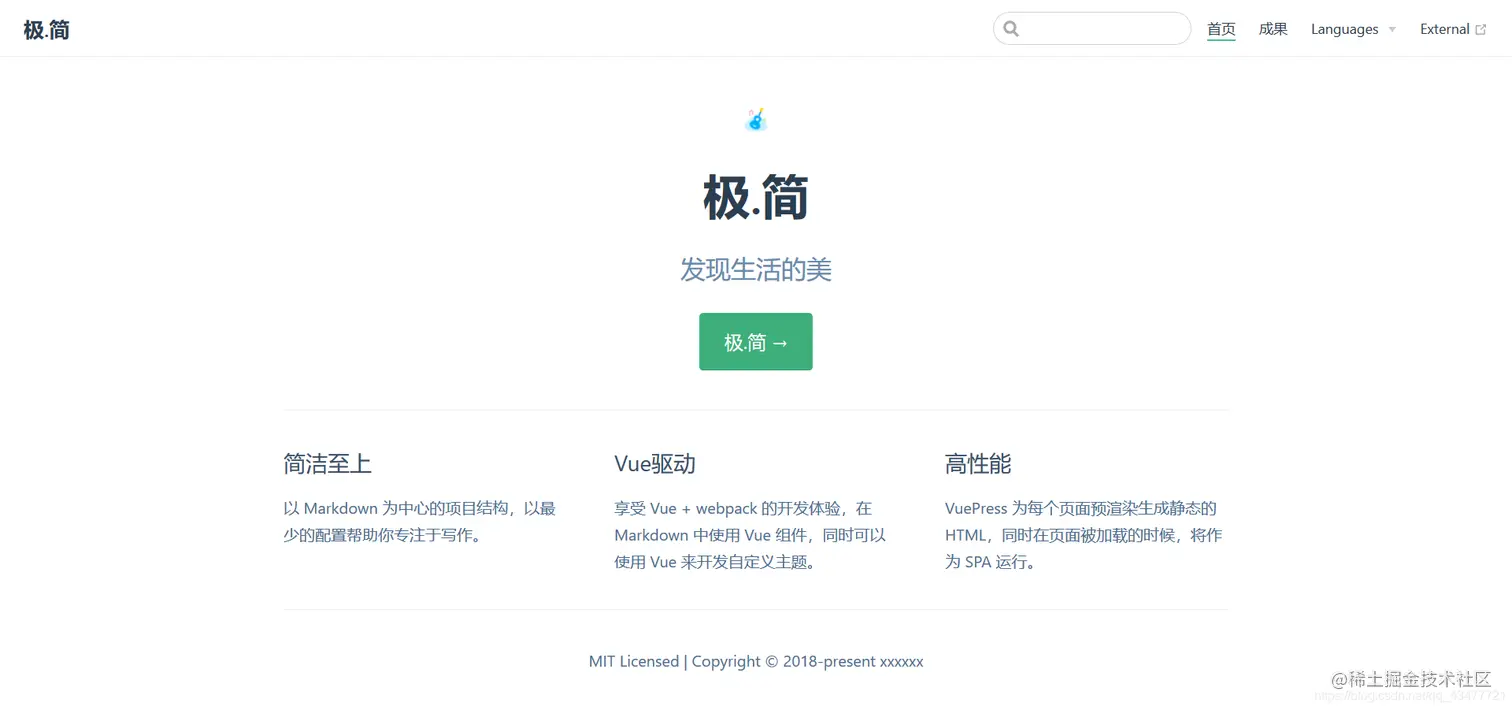Click the 发现生活的美 tagline text
The width and height of the screenshot is (1512, 710).
click(x=756, y=269)
